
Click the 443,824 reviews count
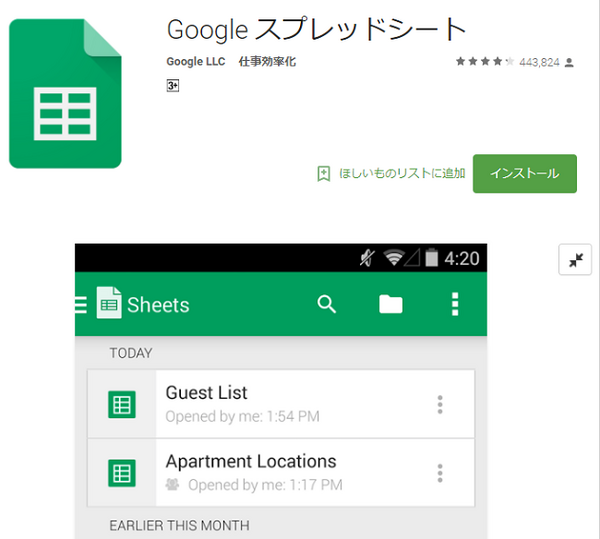pyautogui.click(x=539, y=62)
